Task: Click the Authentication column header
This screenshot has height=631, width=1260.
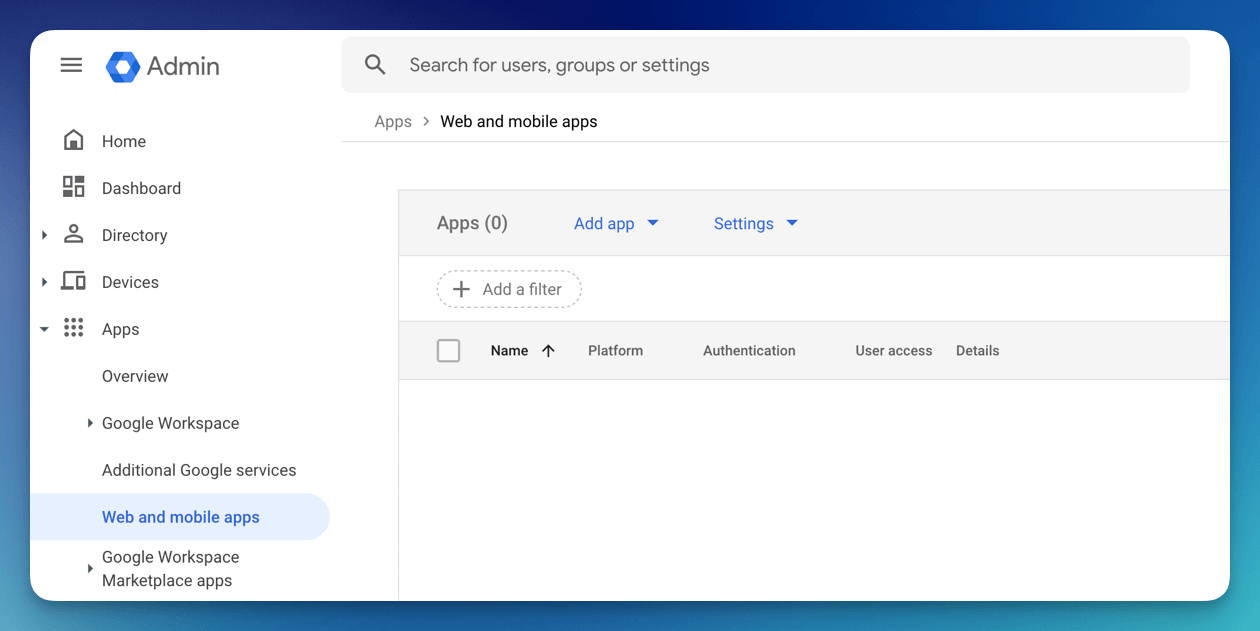Action: point(749,351)
